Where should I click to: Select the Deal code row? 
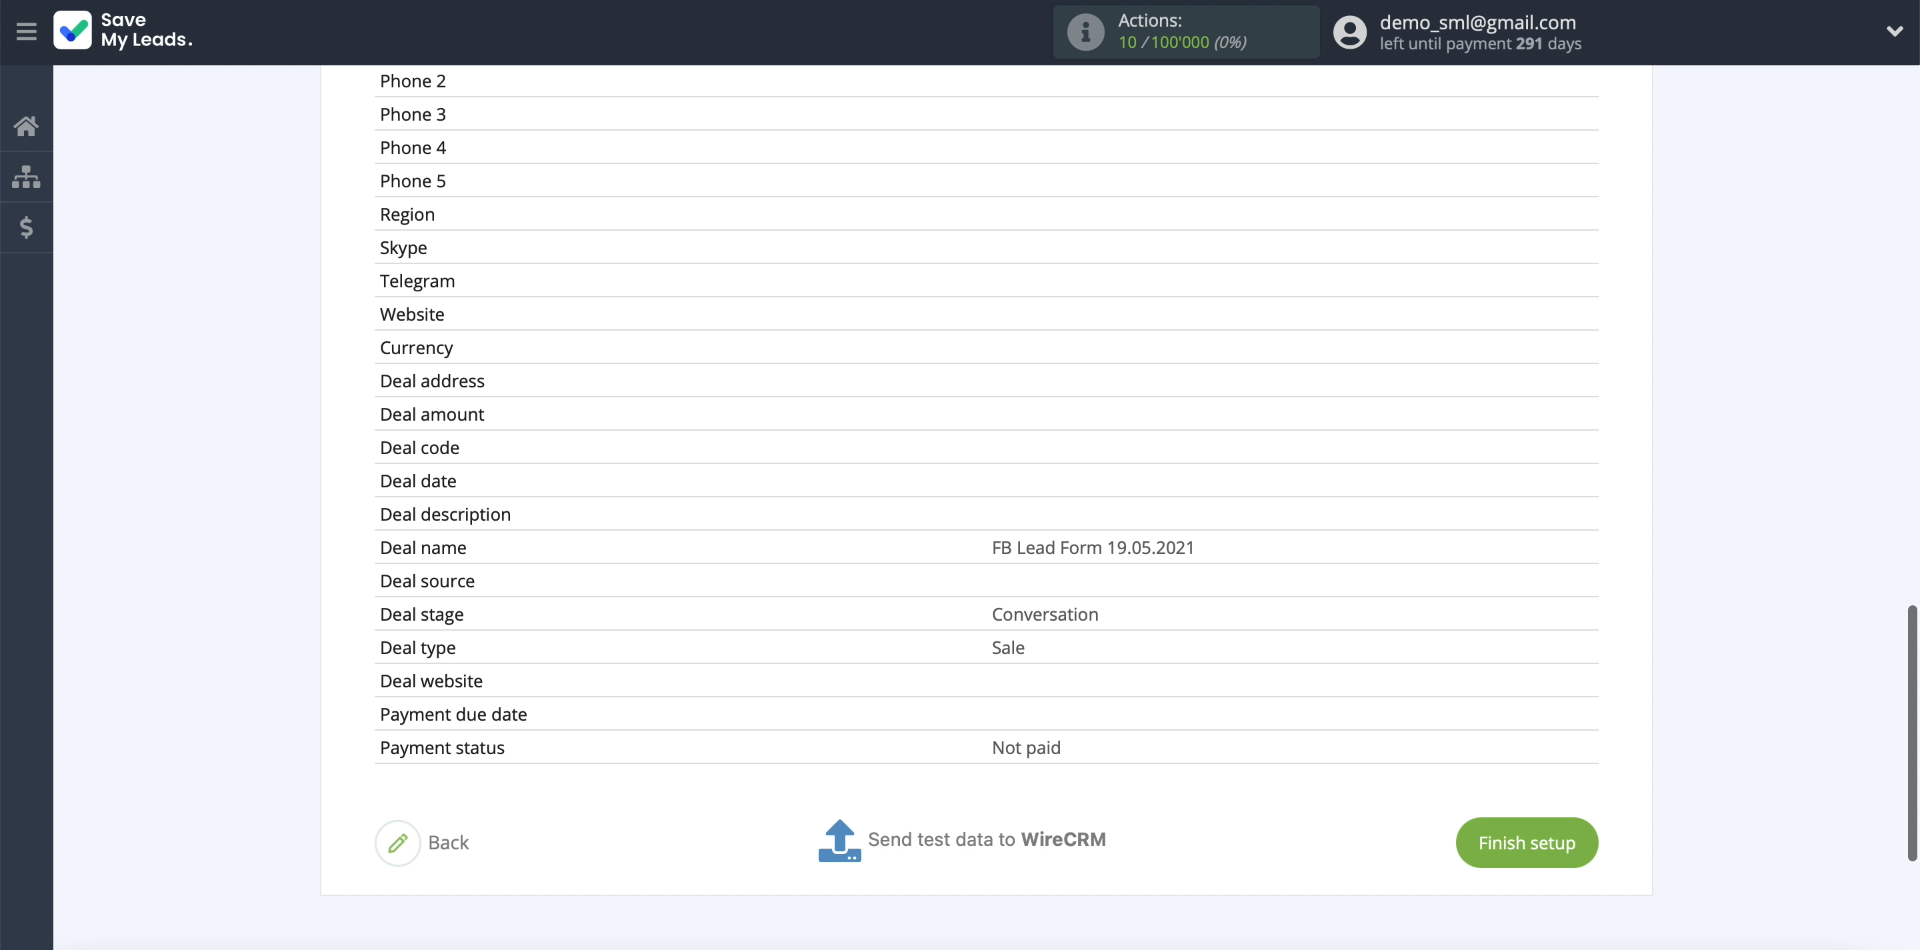(986, 448)
